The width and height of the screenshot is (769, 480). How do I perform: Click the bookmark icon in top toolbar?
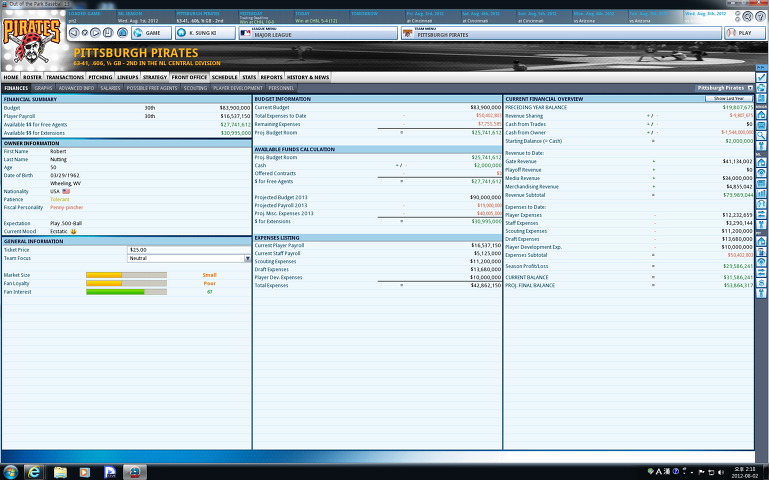coord(108,33)
